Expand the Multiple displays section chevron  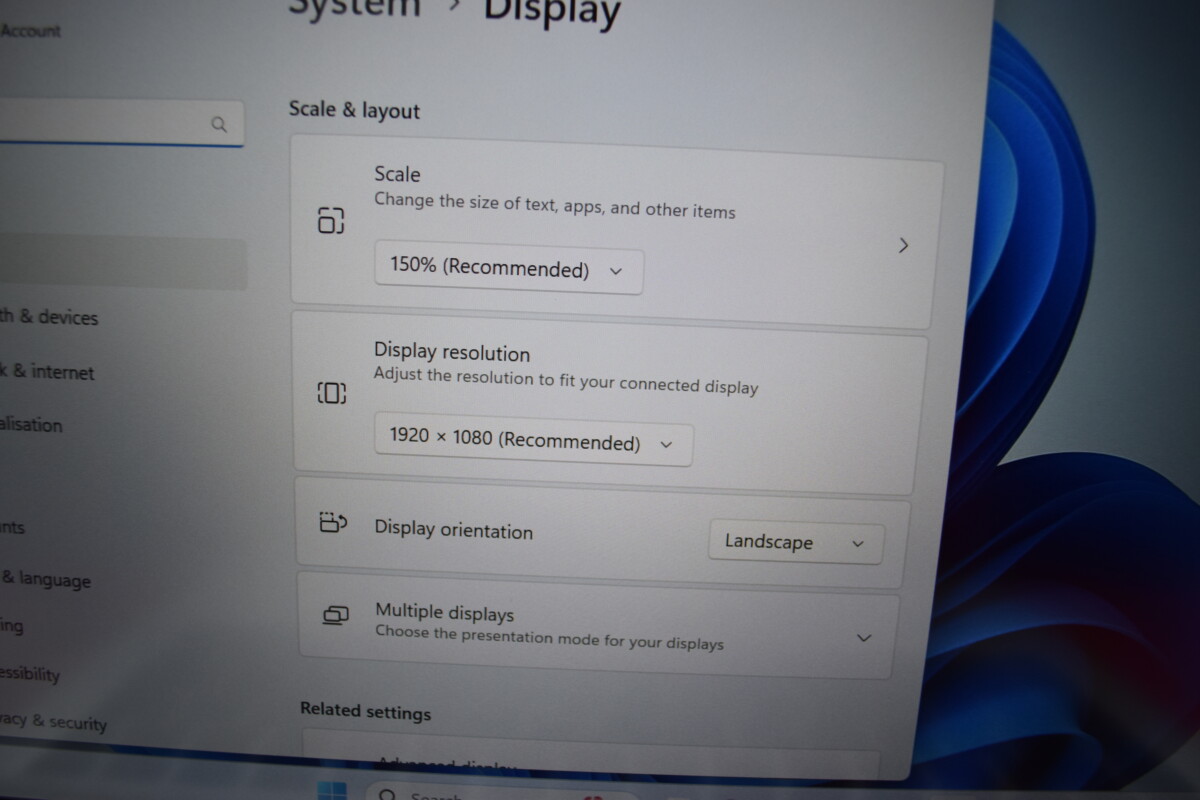click(x=865, y=638)
